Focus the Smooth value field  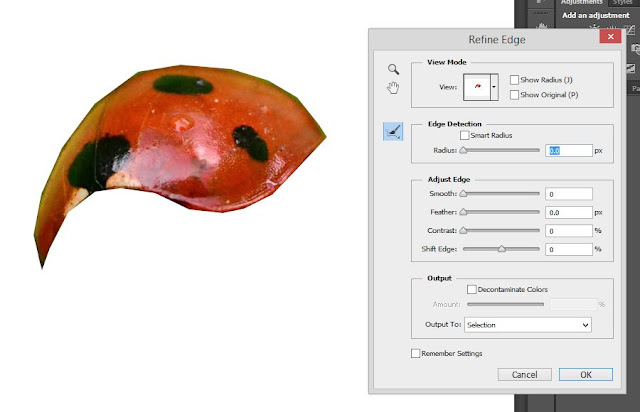coord(569,194)
